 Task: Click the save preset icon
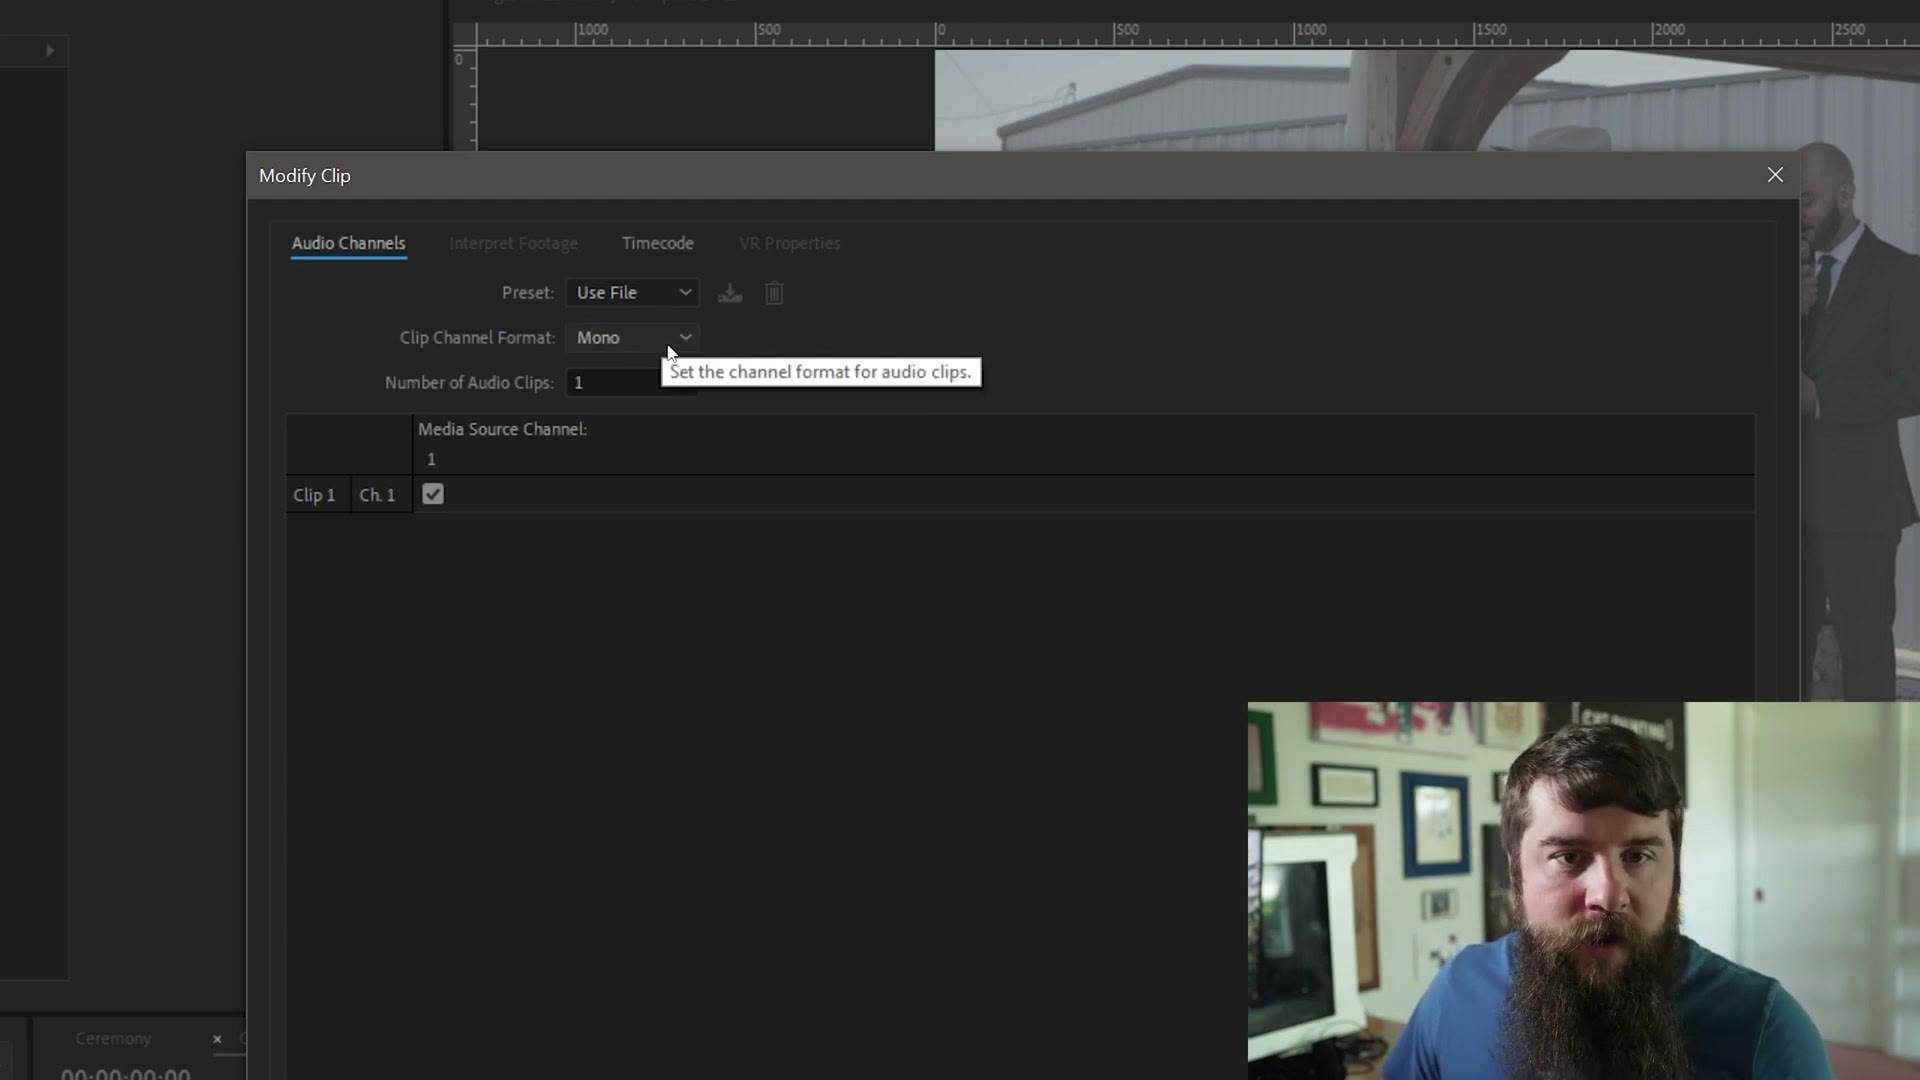pyautogui.click(x=730, y=293)
